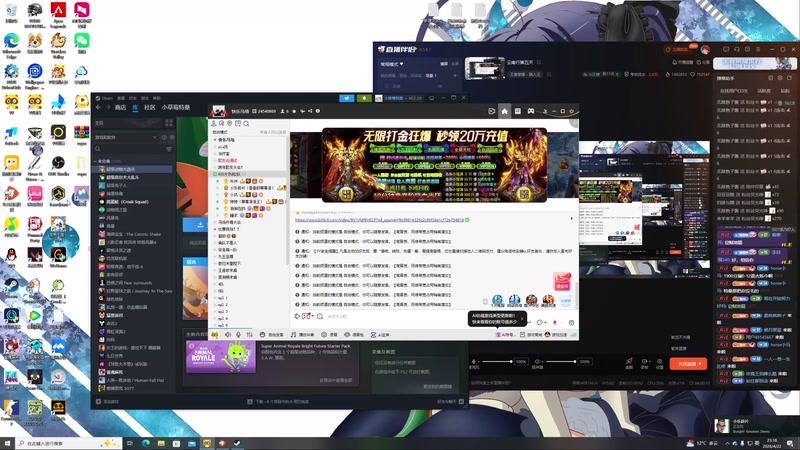Click Steam's blue announcements megaphone button
The image size is (800, 450).
pos(346,98)
